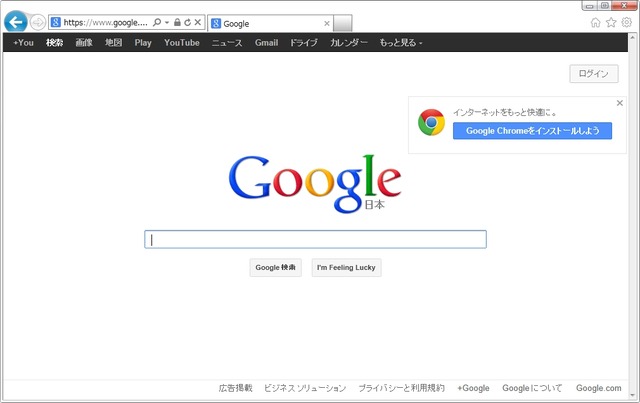
Task: Open YouTube from the Google bar
Action: [x=182, y=42]
